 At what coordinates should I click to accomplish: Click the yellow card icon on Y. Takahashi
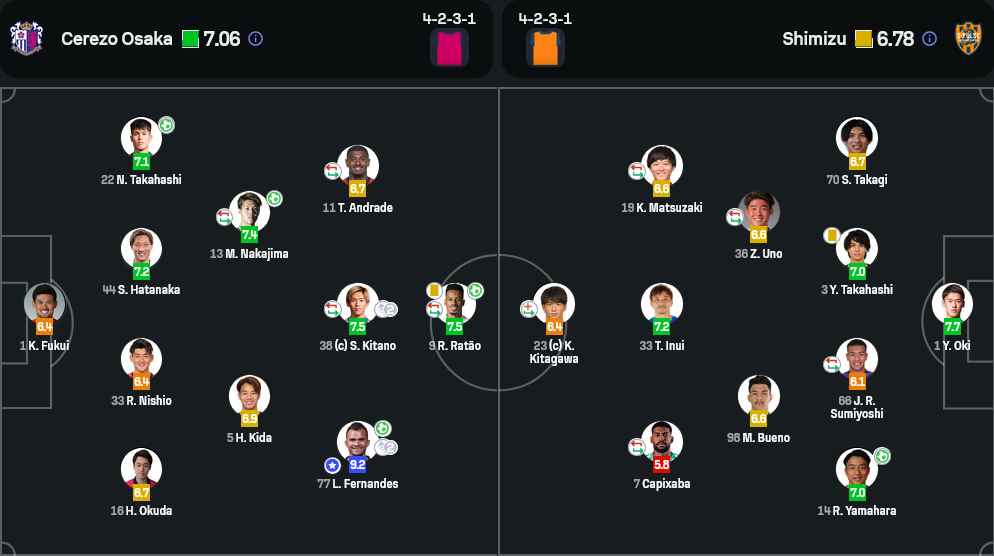tap(831, 234)
